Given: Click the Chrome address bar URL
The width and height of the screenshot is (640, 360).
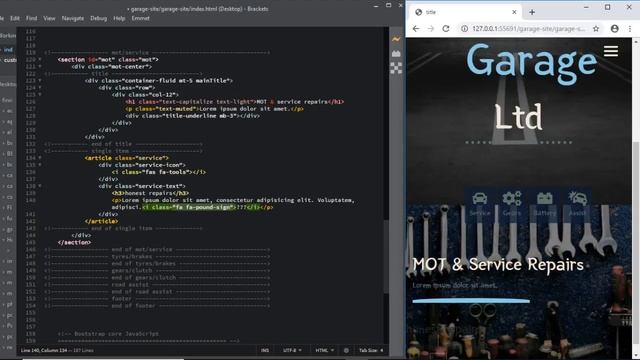Looking at the screenshot, I should (x=528, y=29).
